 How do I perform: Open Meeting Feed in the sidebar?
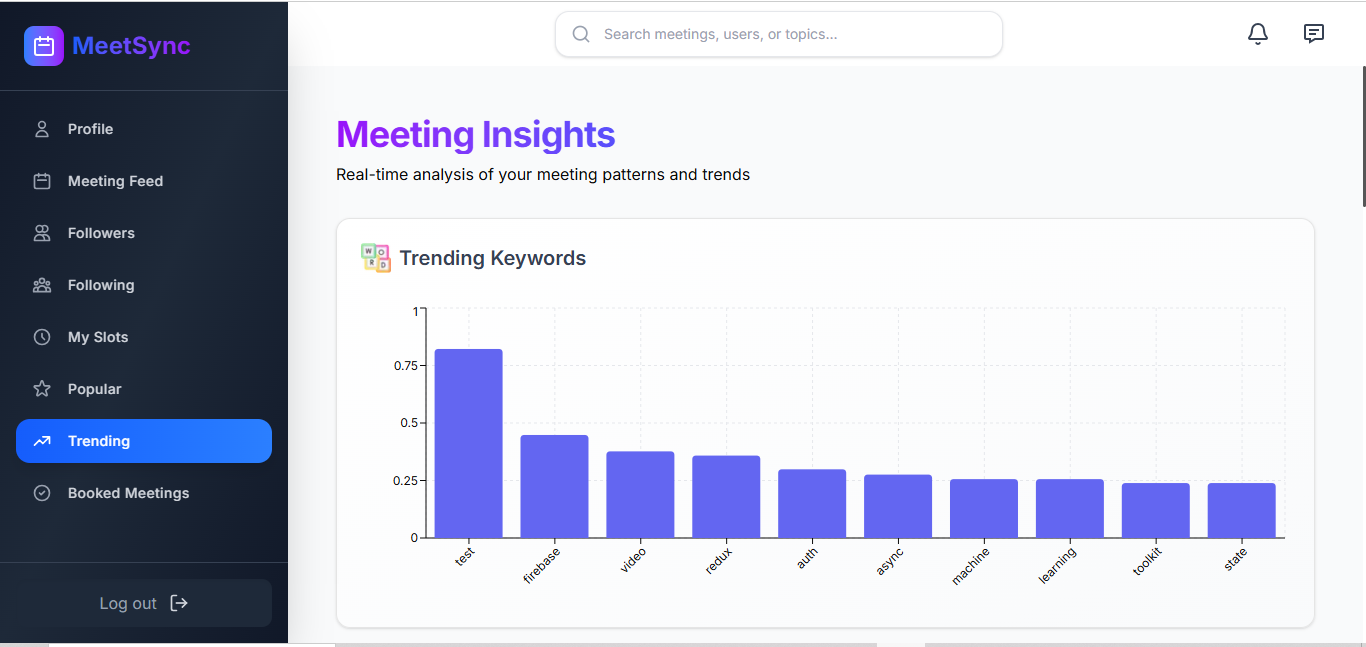point(115,181)
